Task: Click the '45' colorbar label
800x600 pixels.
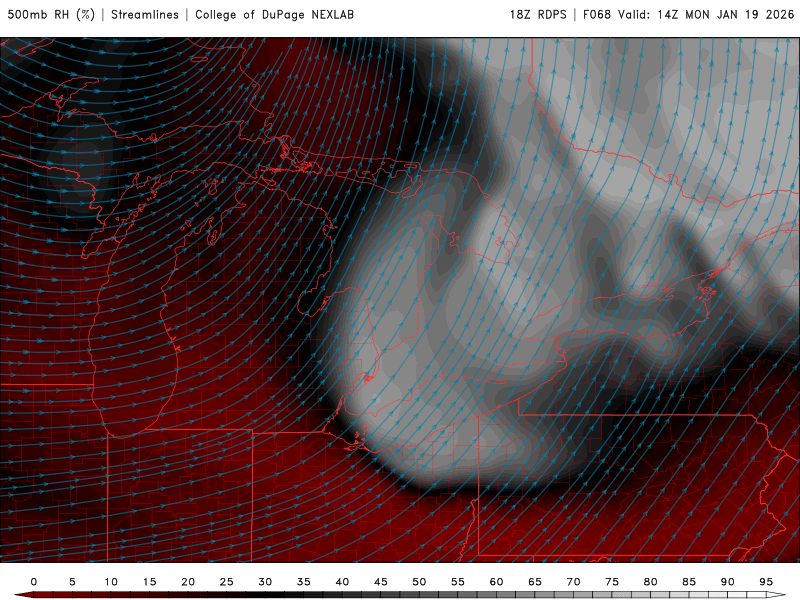Action: click(381, 582)
